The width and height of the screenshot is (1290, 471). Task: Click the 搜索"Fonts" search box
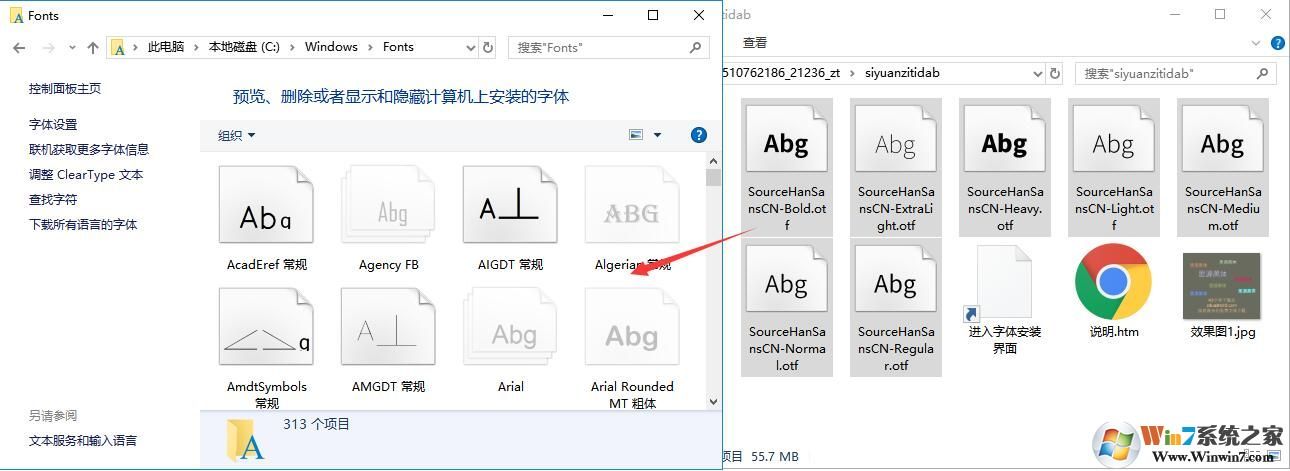608,47
